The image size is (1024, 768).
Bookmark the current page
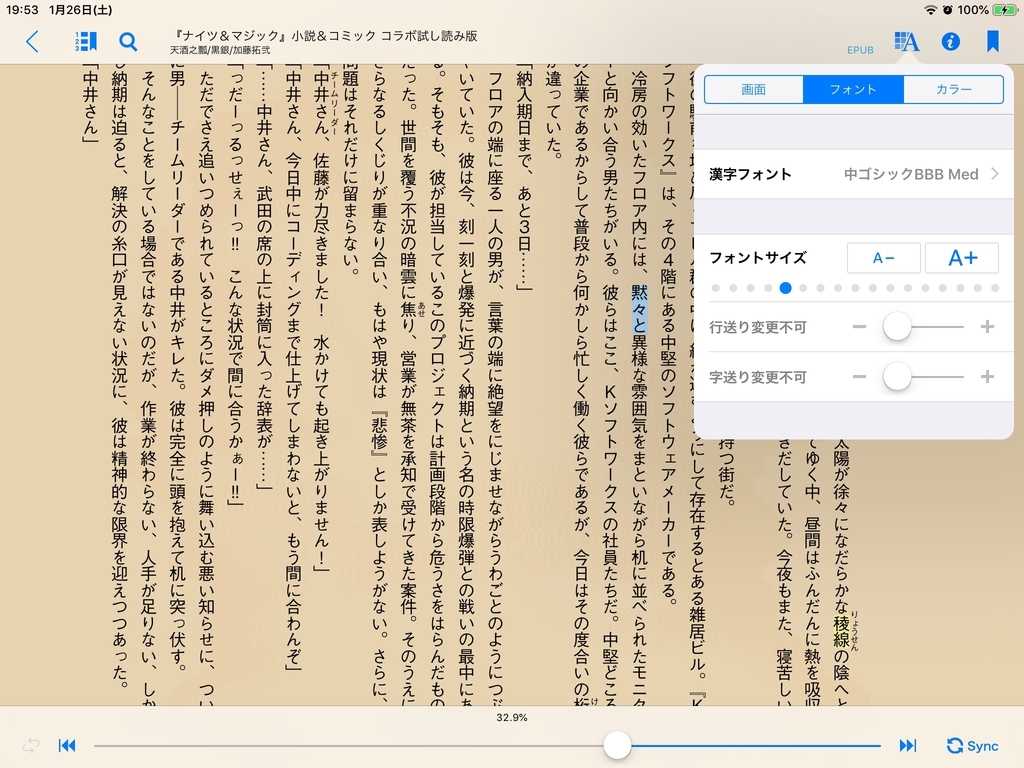point(993,42)
